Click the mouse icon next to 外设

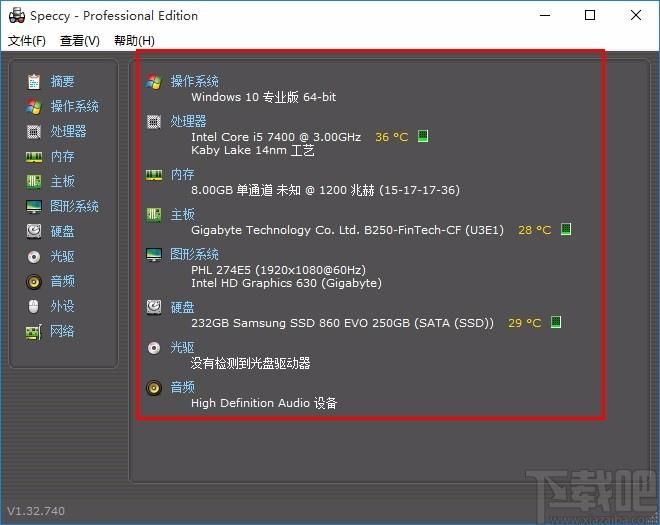(x=34, y=306)
